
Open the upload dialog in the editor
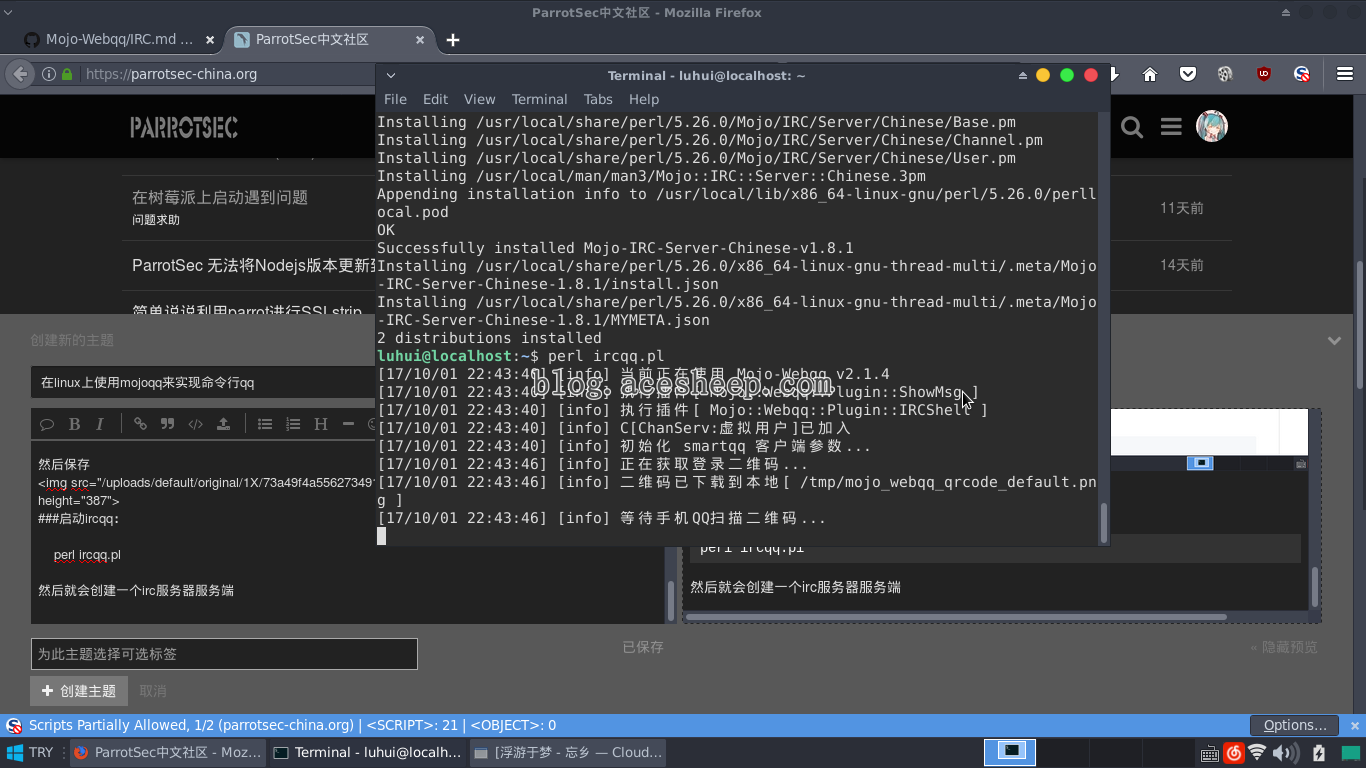coord(223,424)
